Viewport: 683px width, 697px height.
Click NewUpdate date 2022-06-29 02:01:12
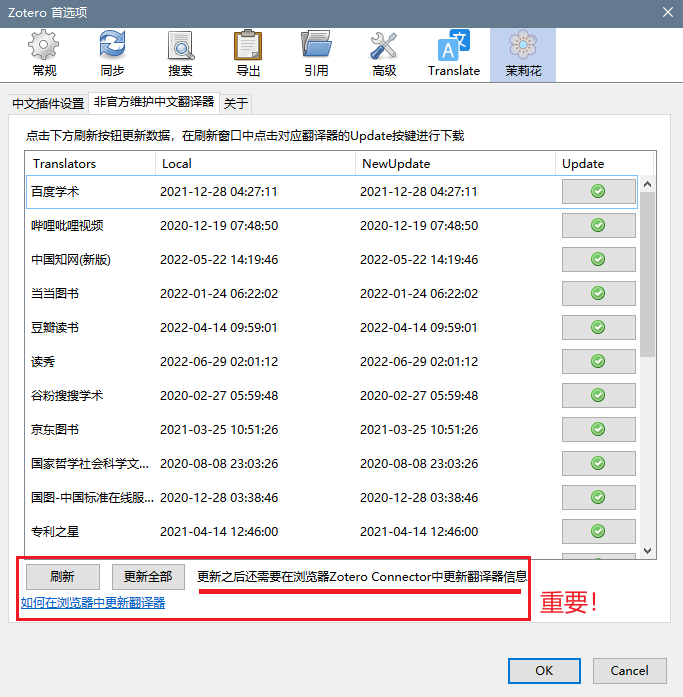click(x=419, y=361)
